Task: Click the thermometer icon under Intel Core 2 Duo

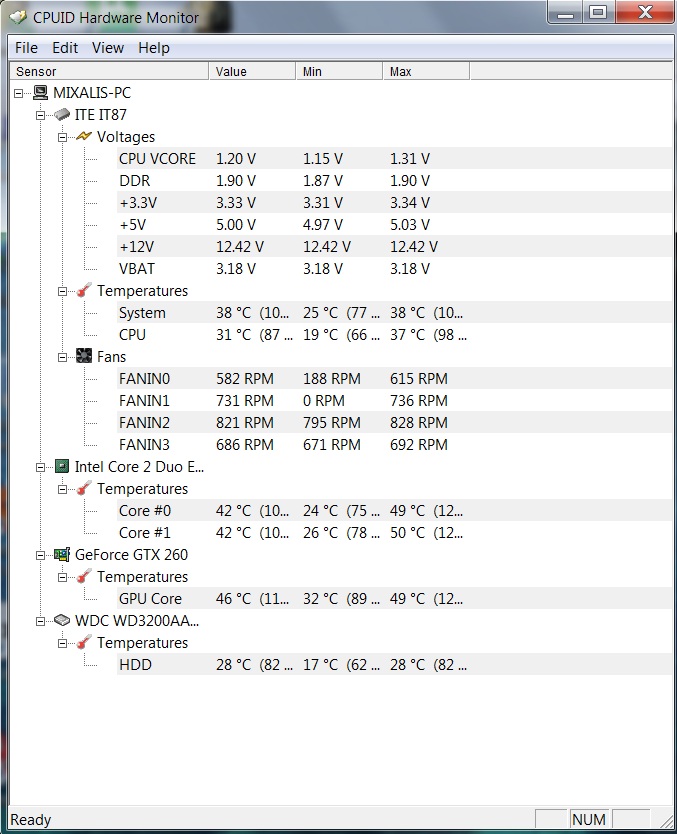Action: [83, 488]
